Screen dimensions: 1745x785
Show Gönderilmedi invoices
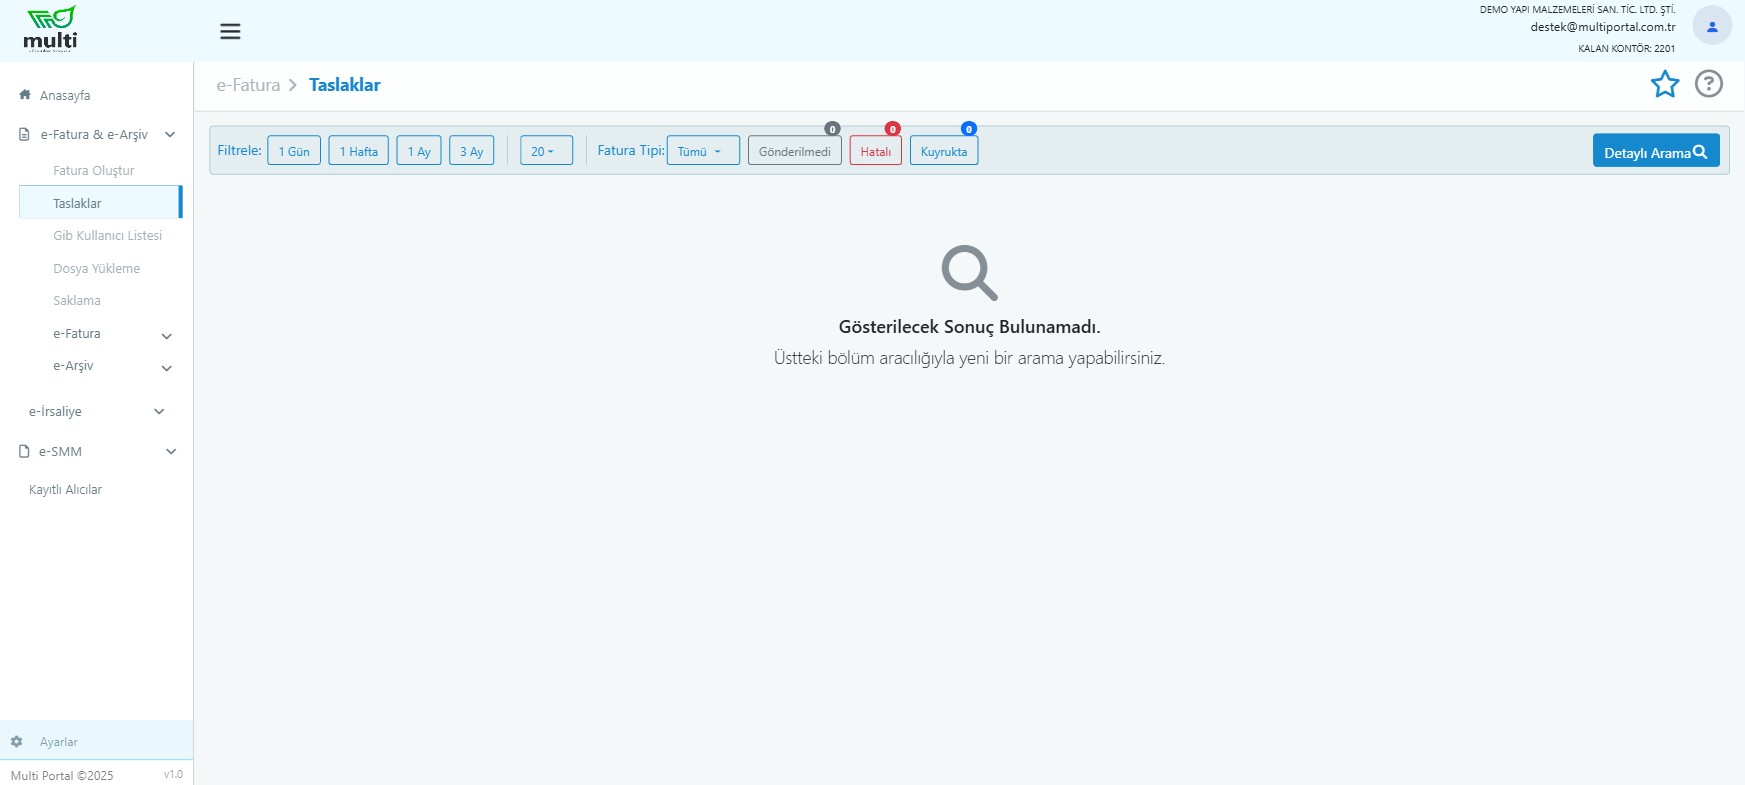click(x=795, y=150)
